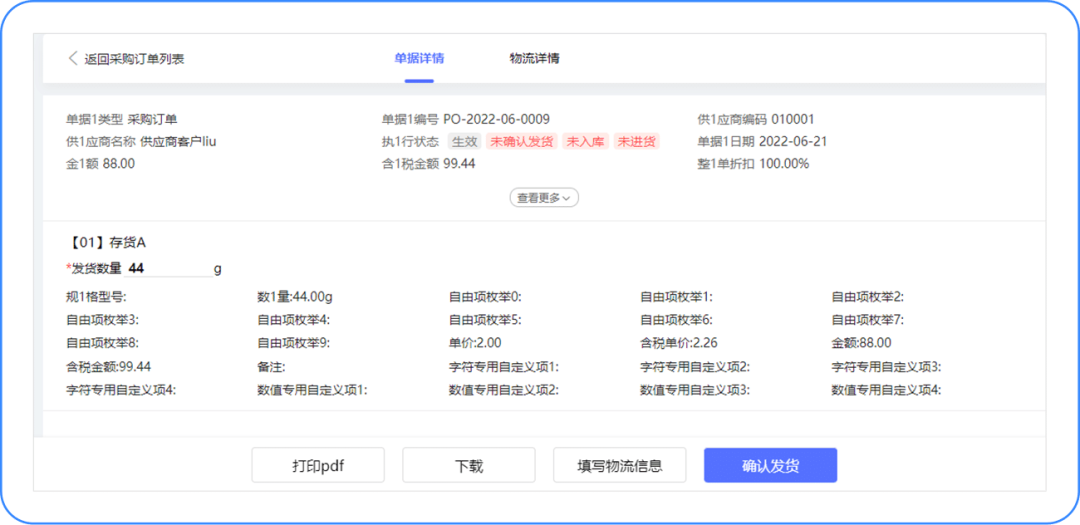Viewport: 1080px width, 525px height.
Task: Click 自由项枚举8: label
Action: pyautogui.click(x=103, y=342)
